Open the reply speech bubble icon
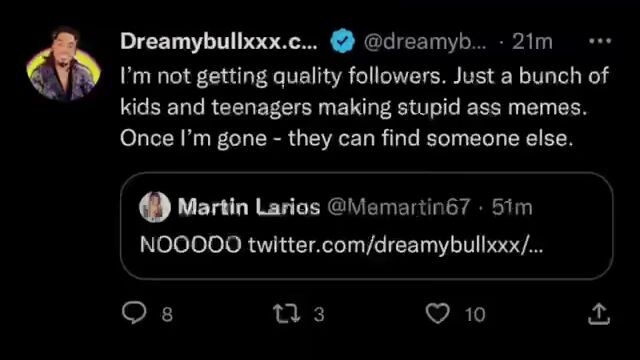 [134, 313]
